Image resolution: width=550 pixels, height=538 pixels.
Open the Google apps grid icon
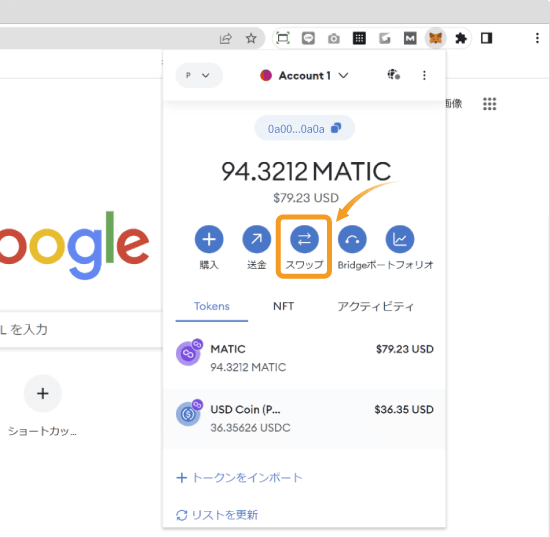489,104
